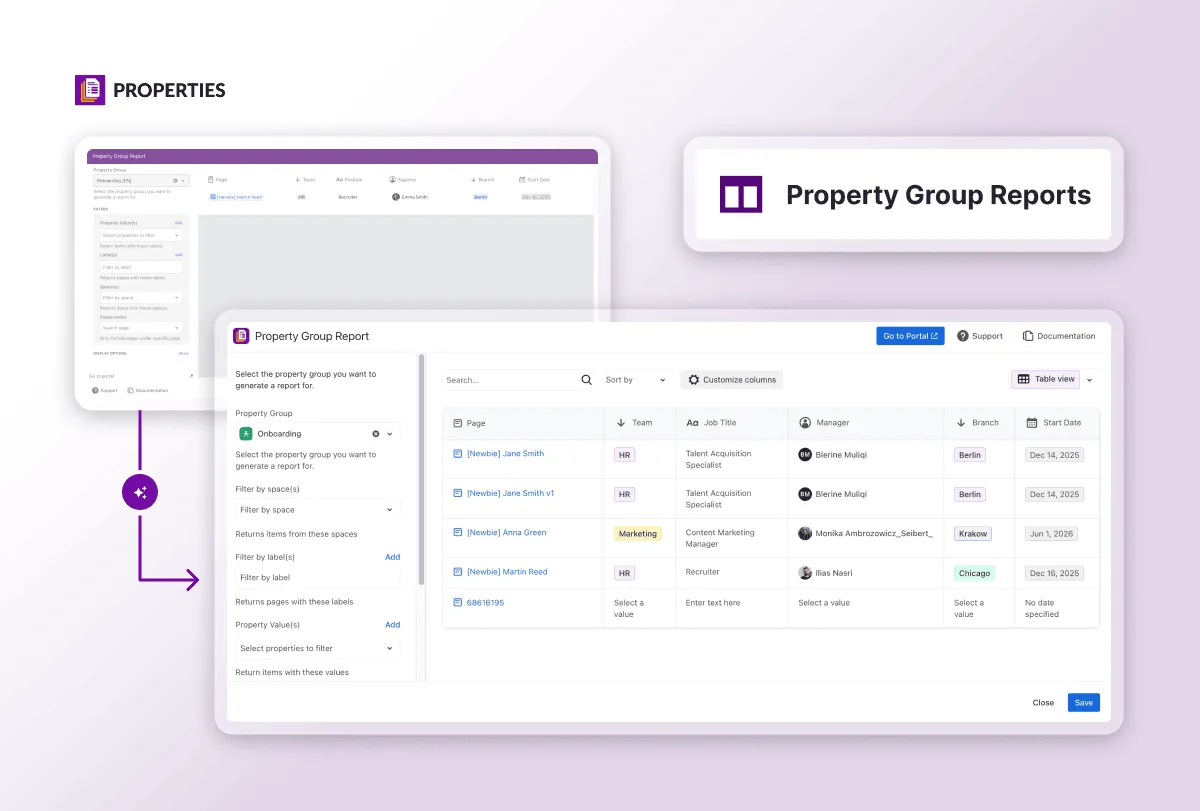Open Select properties to filter dropdown
1200x811 pixels.
tap(318, 648)
